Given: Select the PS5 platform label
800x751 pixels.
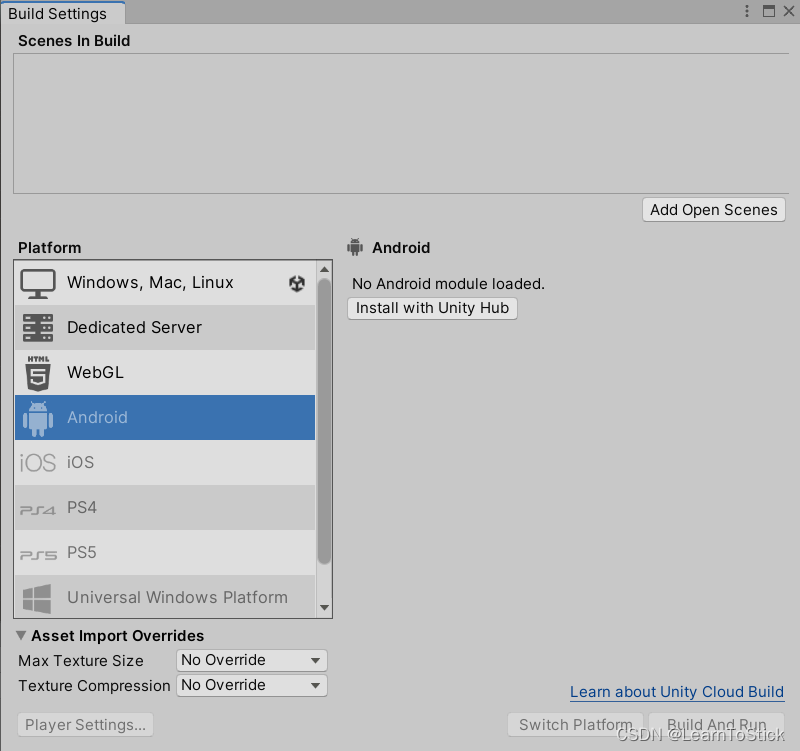Looking at the screenshot, I should pyautogui.click(x=82, y=553).
